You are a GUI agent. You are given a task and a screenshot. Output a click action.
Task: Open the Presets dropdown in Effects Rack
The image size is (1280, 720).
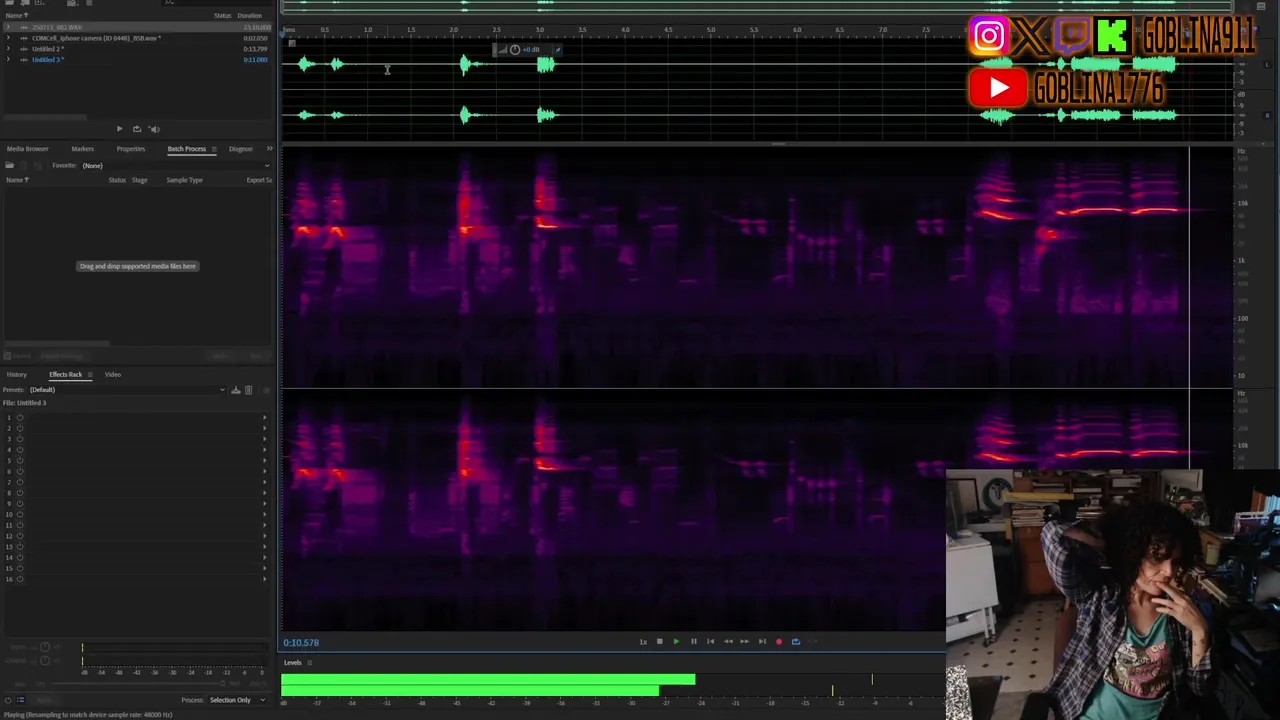click(x=127, y=390)
